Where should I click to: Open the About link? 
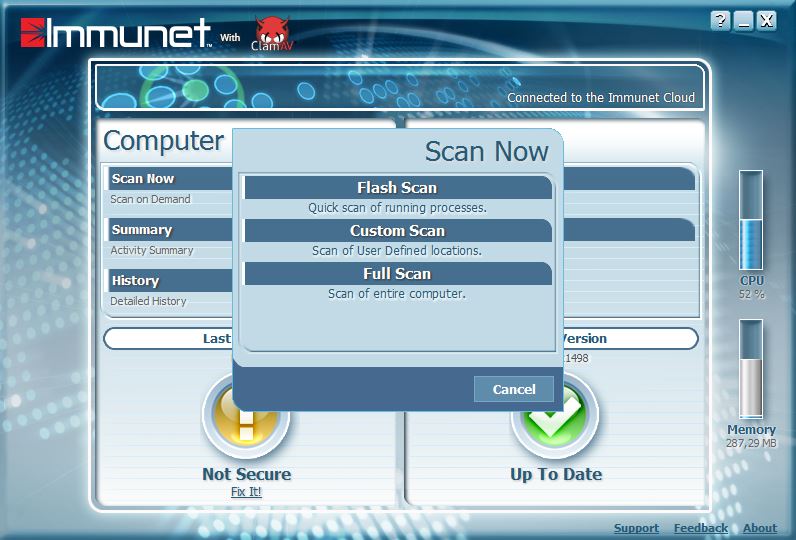tap(760, 528)
